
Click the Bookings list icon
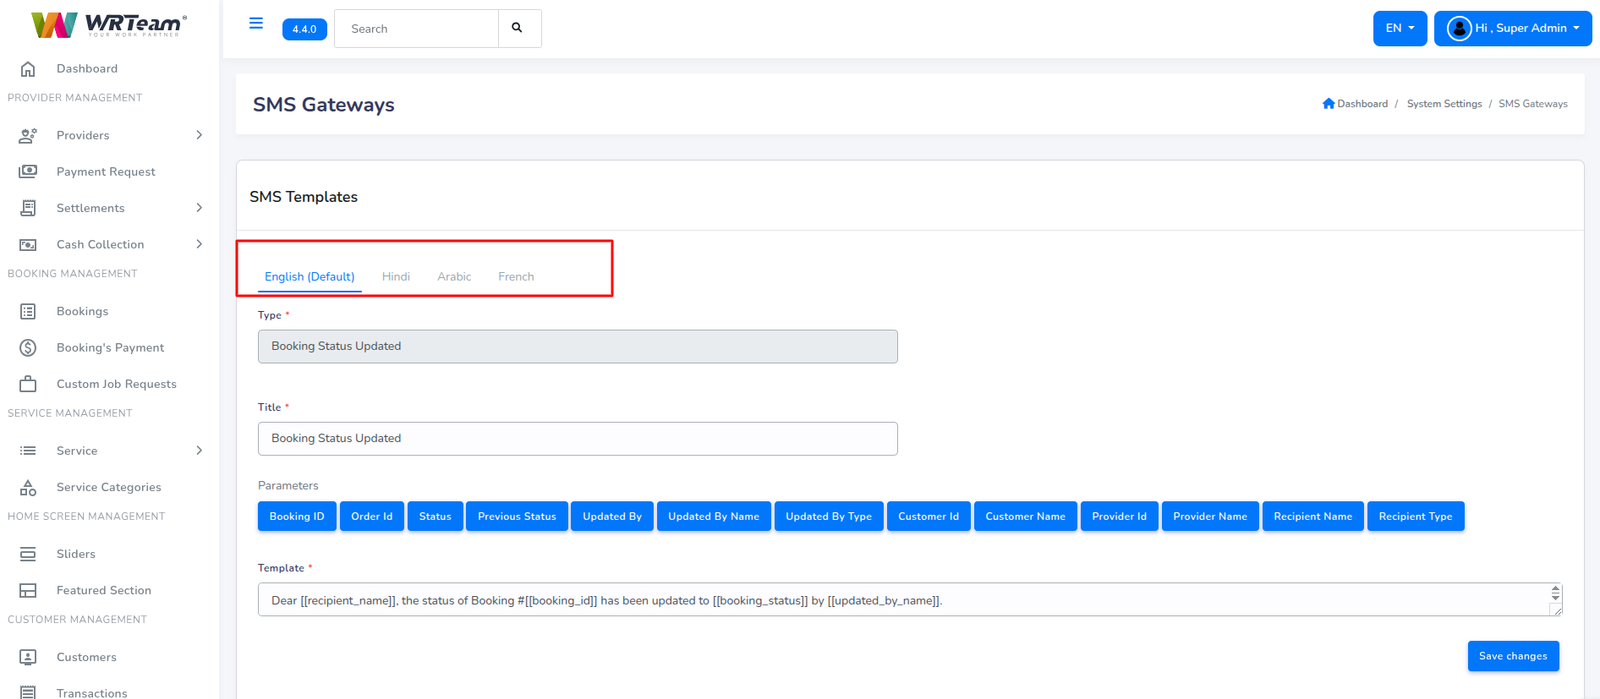pos(28,311)
